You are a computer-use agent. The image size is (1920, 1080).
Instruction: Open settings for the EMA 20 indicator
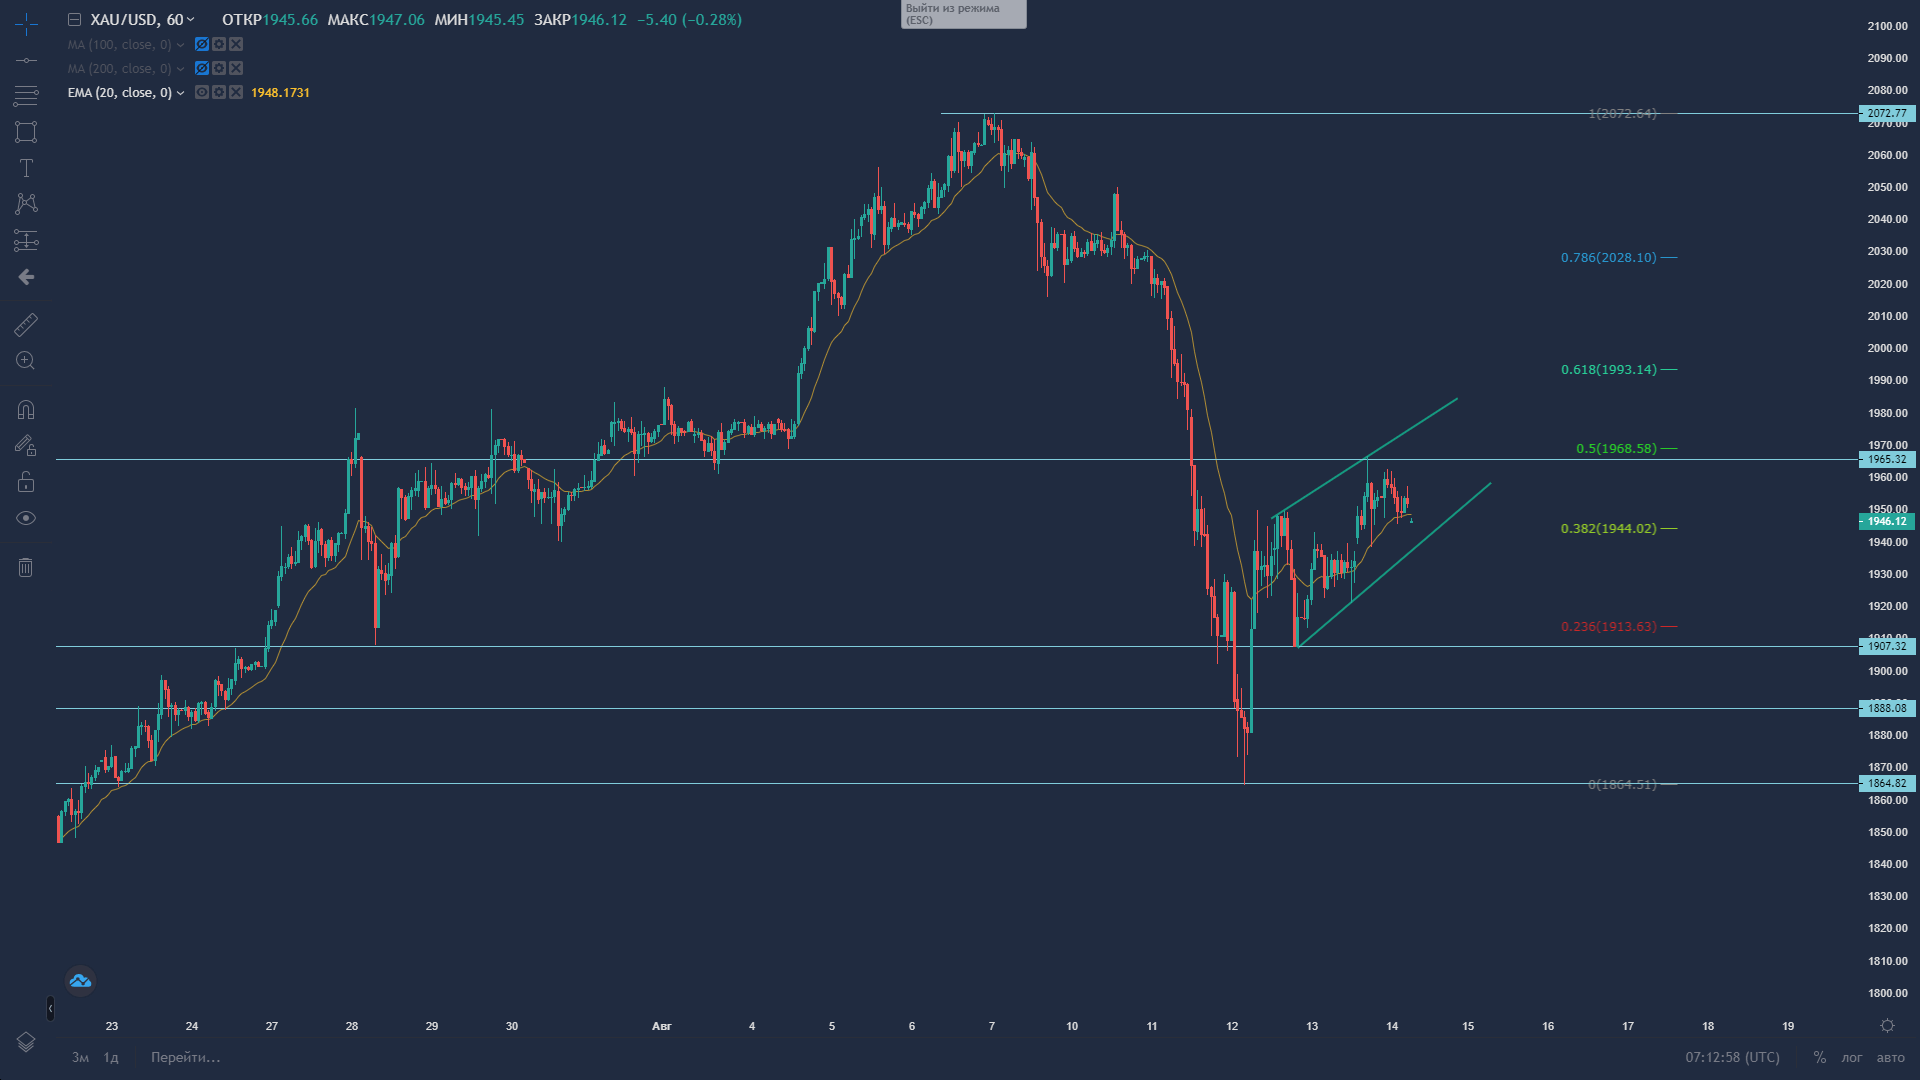(219, 92)
